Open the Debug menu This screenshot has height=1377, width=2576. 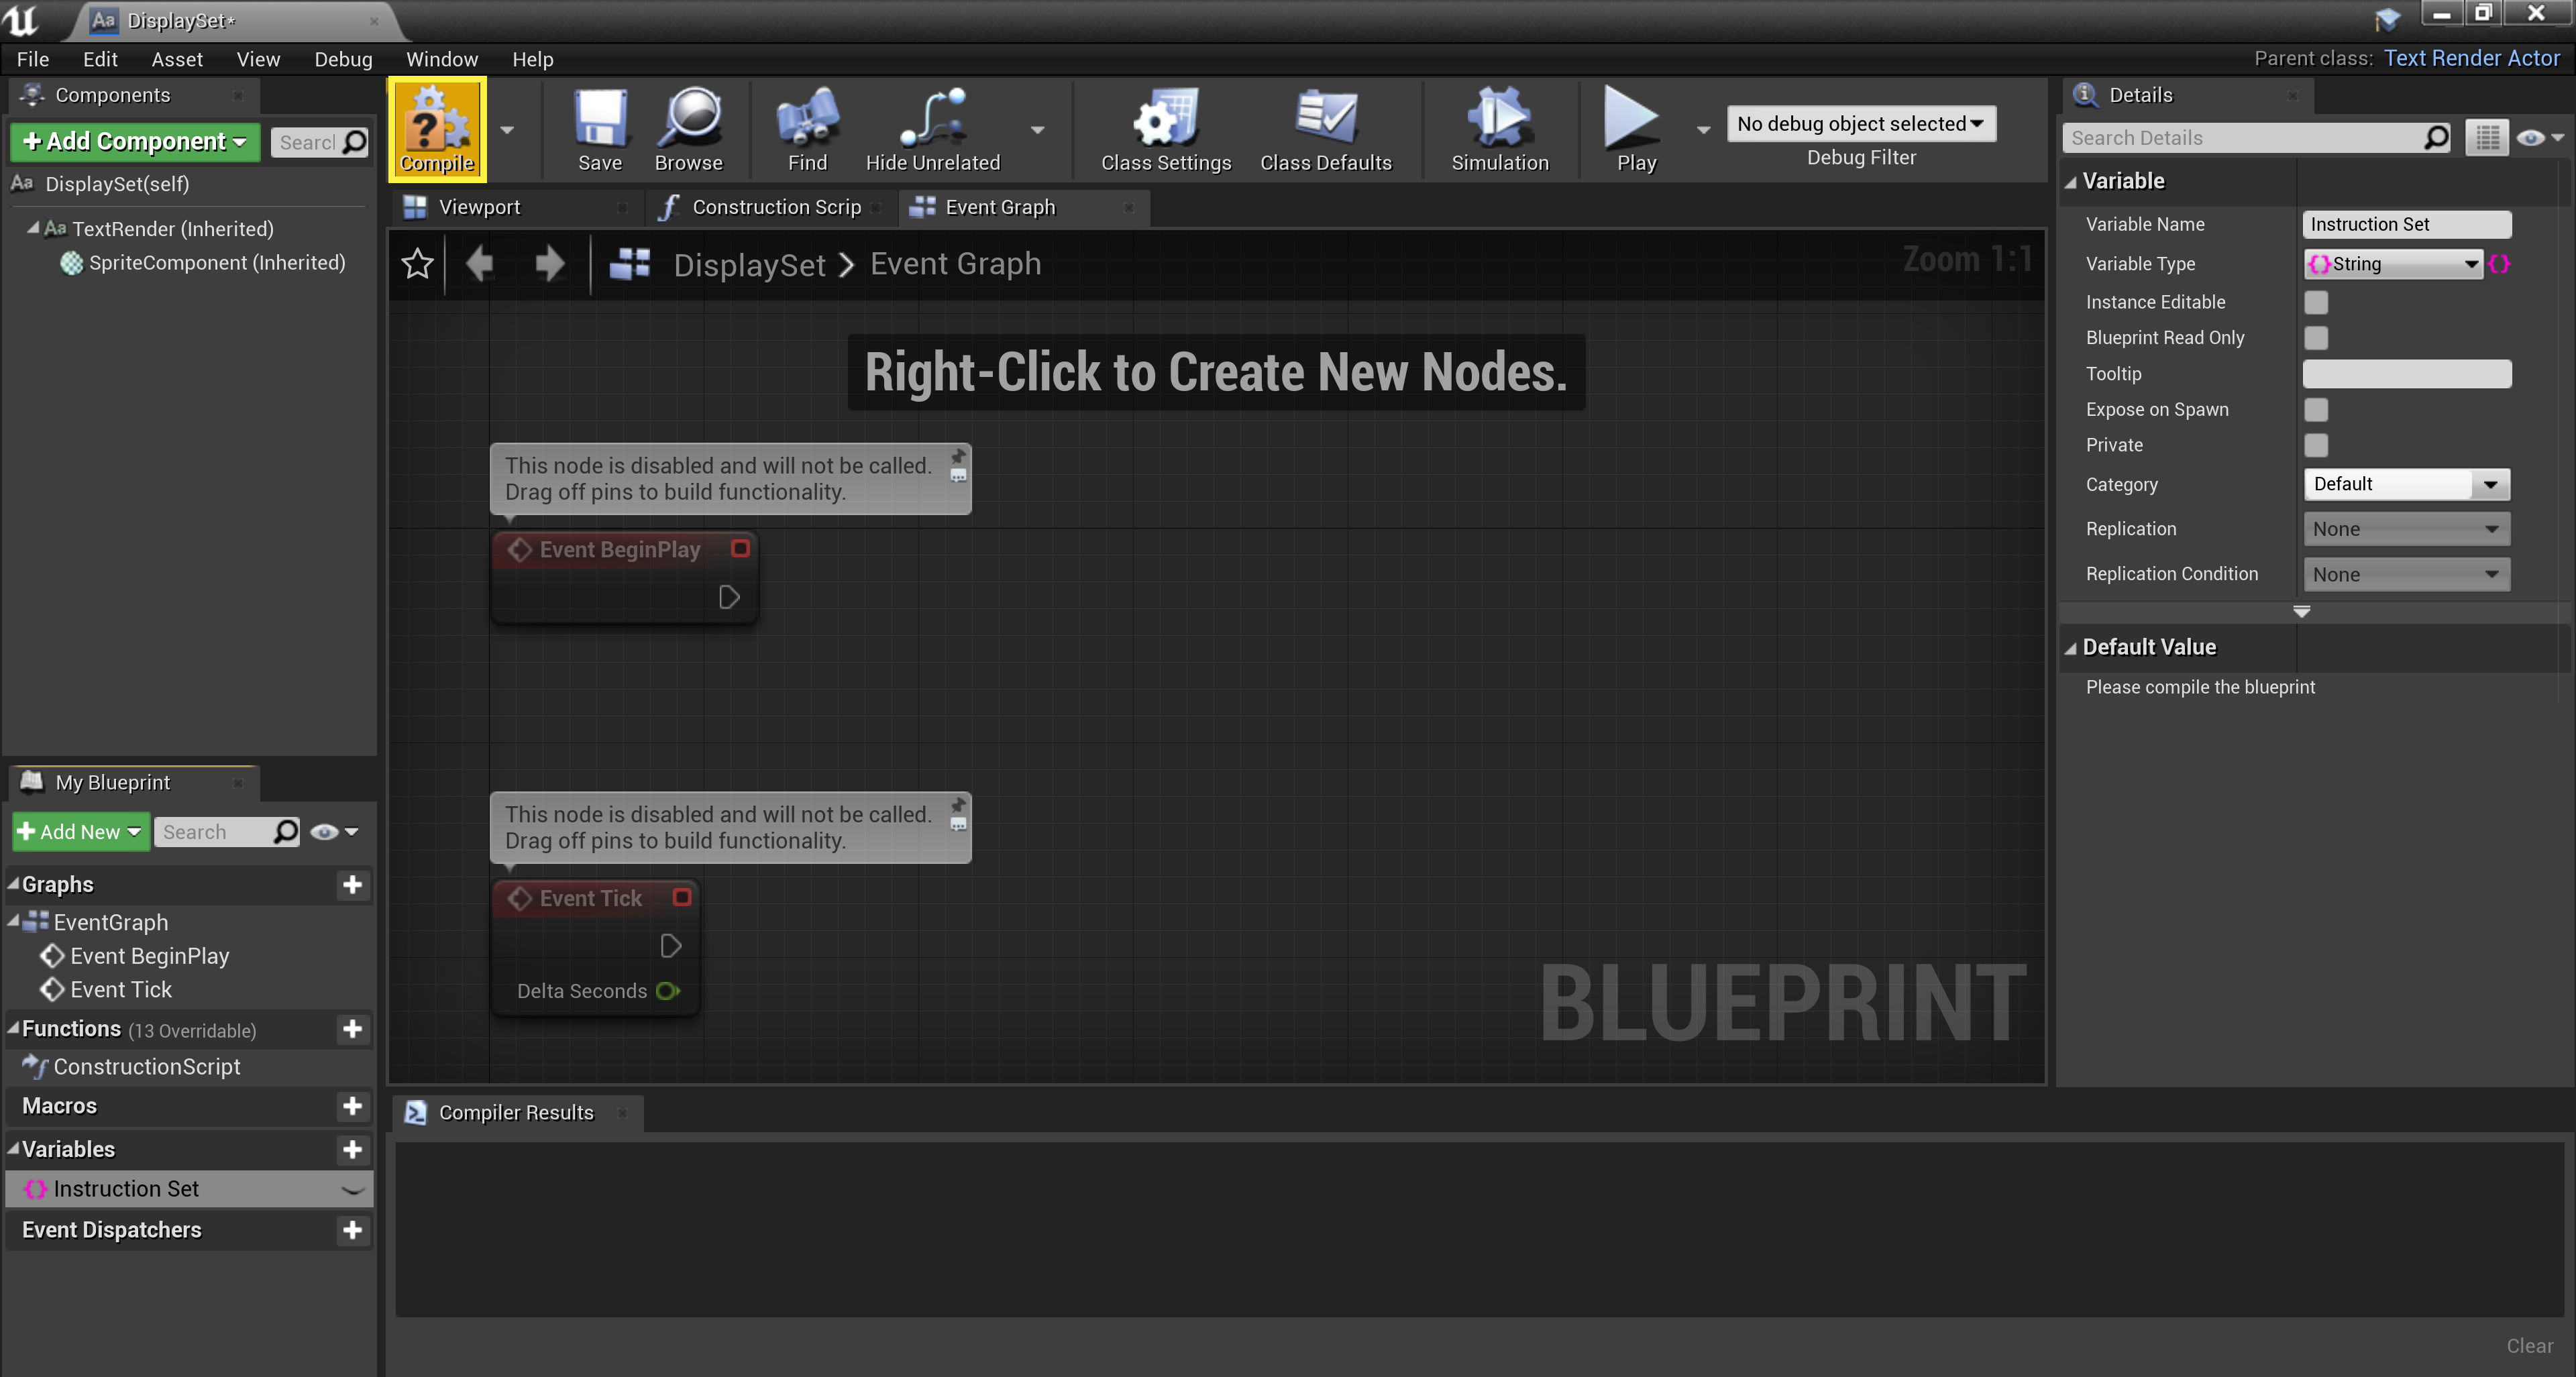click(342, 58)
